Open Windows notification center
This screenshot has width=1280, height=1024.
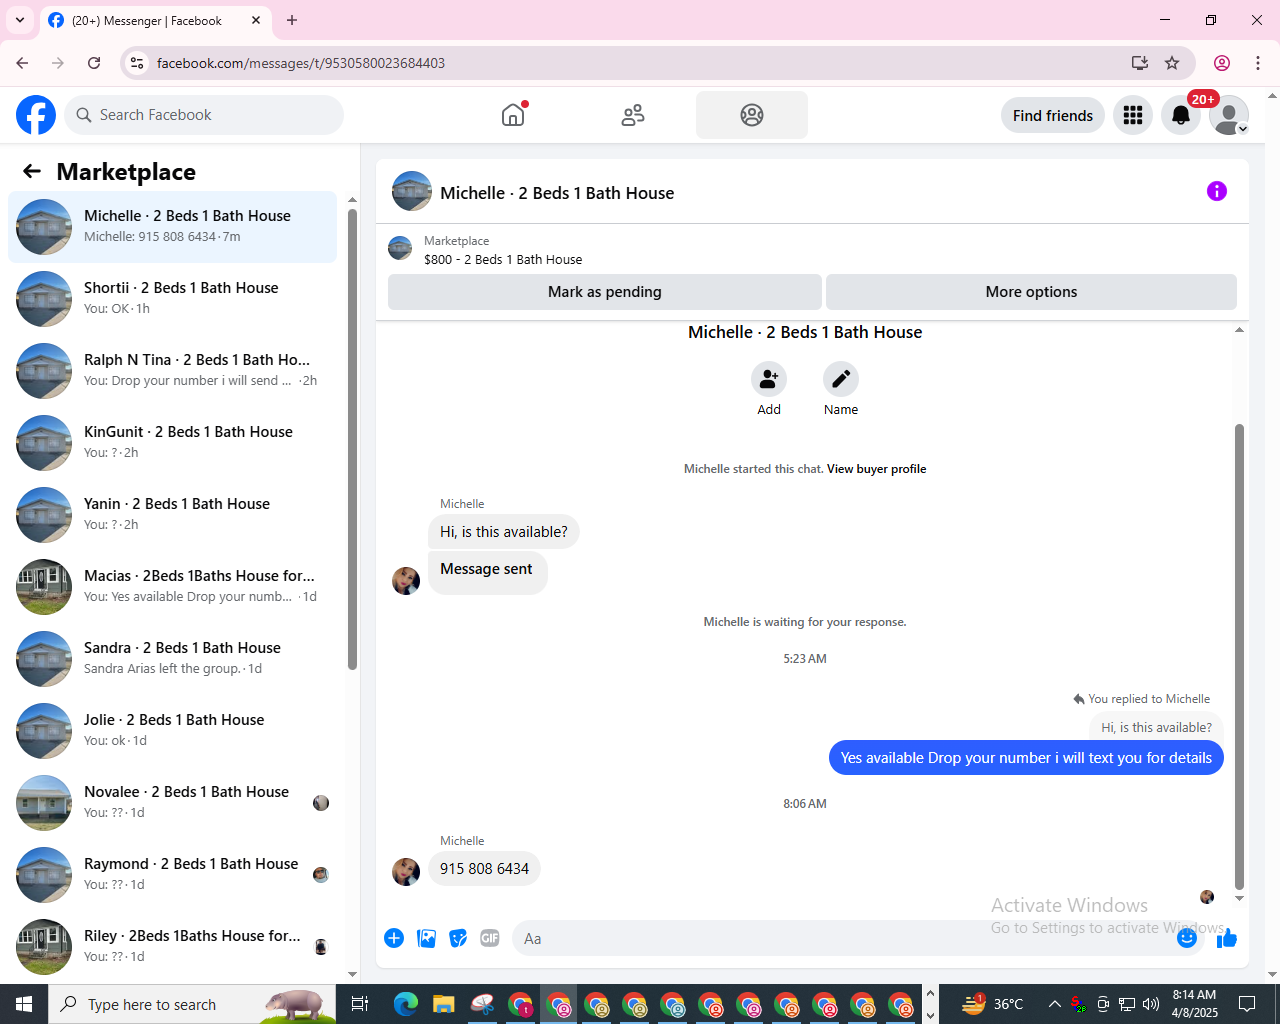coord(1247,1004)
